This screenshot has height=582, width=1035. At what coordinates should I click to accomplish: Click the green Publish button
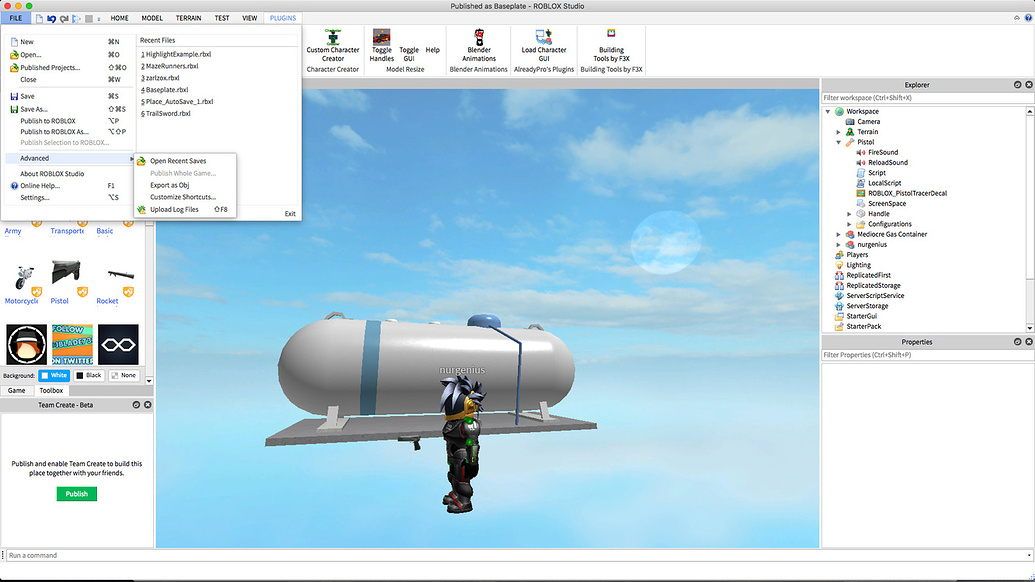pyautogui.click(x=76, y=493)
